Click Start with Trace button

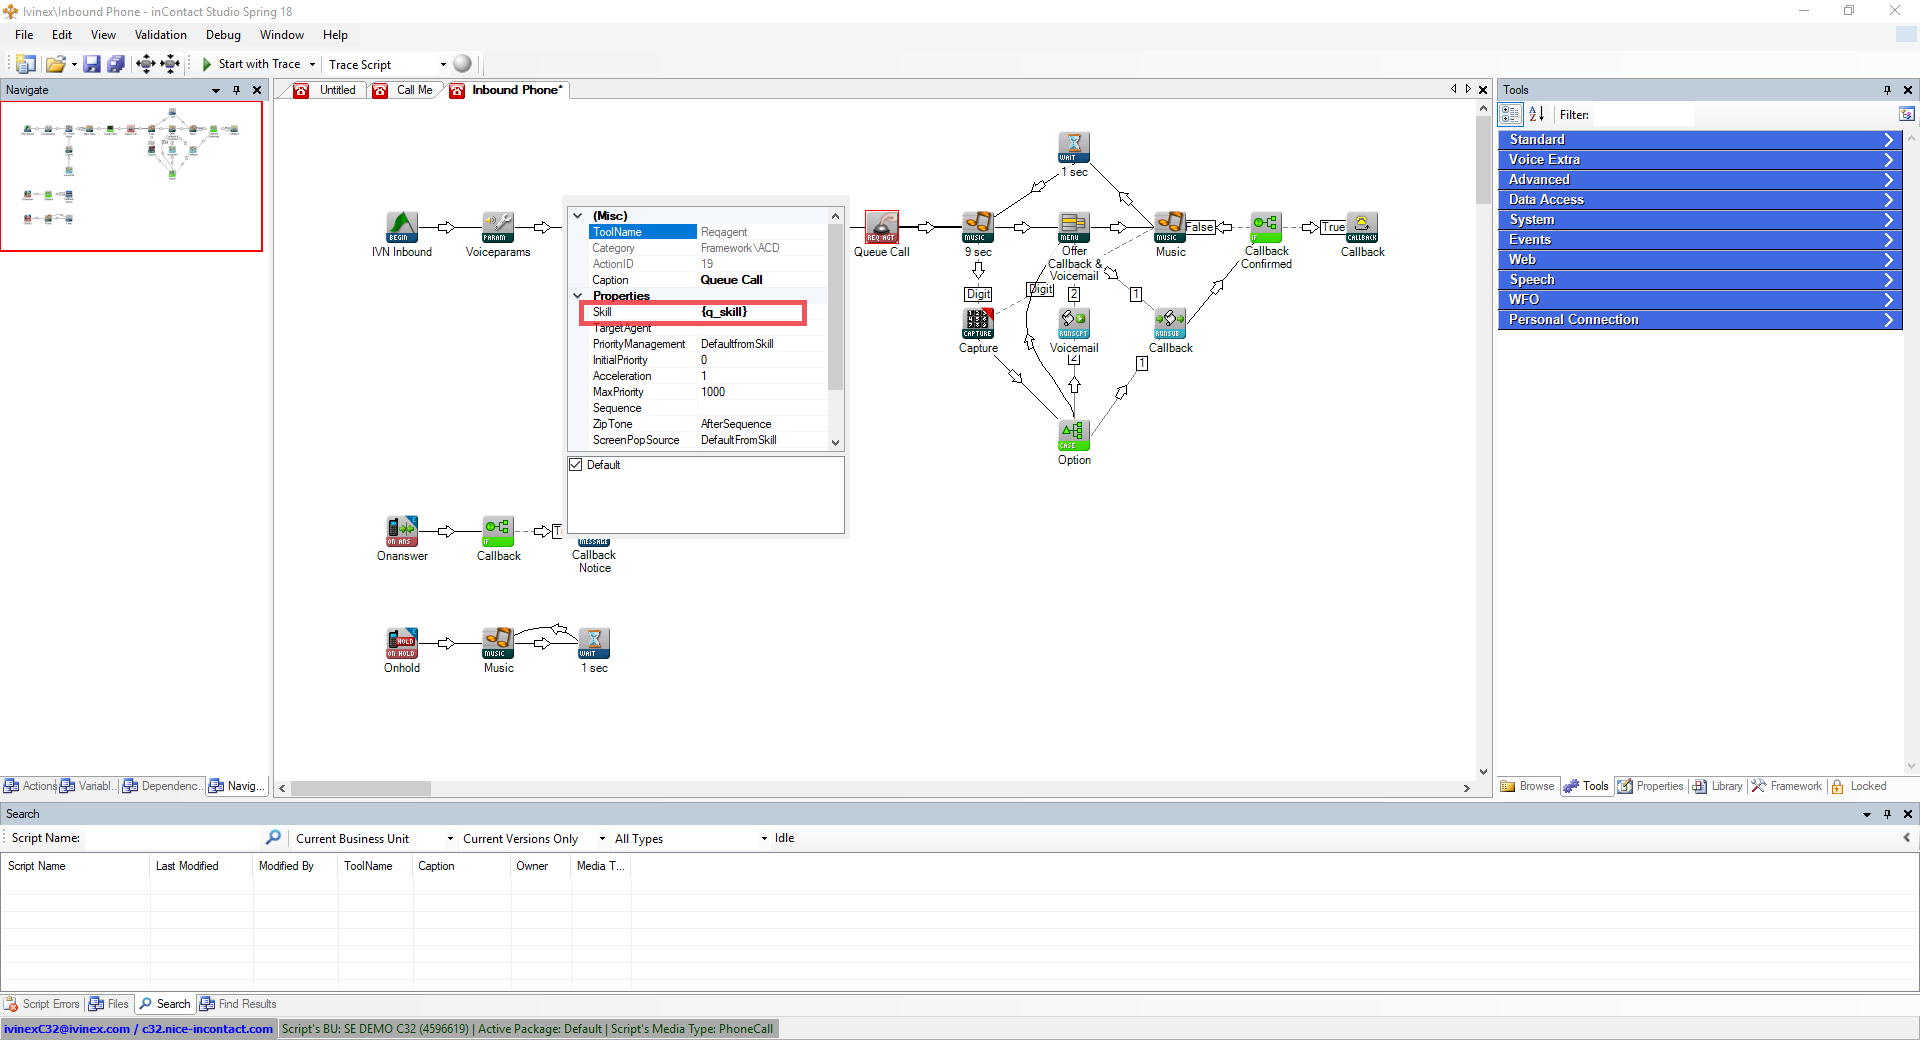click(x=250, y=64)
